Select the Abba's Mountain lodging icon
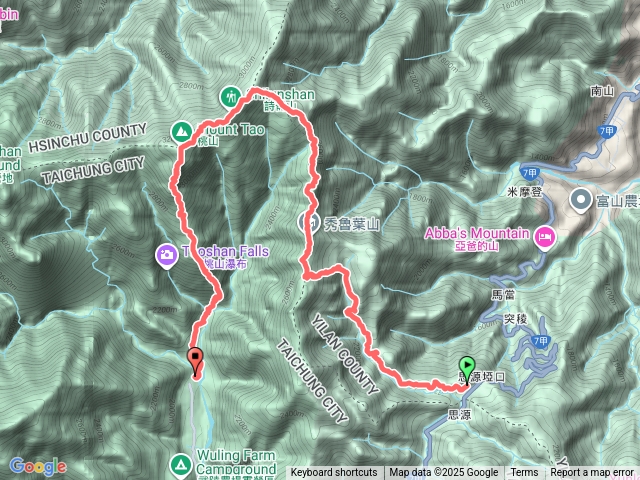This screenshot has height=480, width=640. (x=546, y=237)
